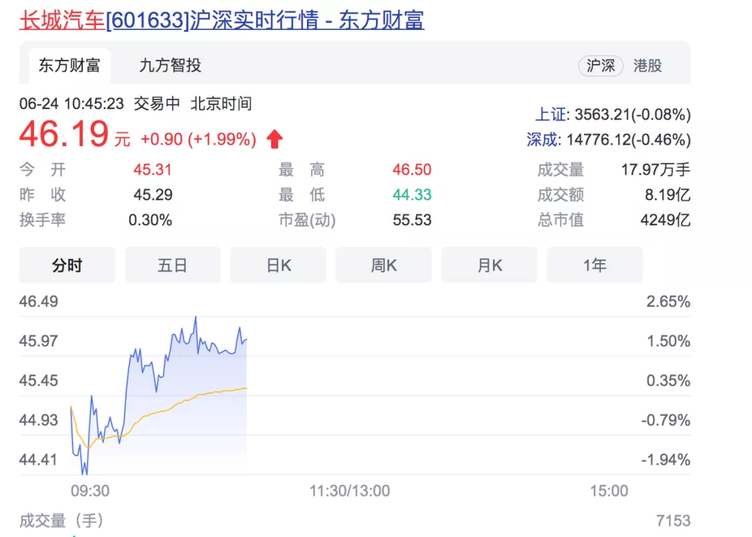Click the 09:30 time axis label

coord(90,491)
